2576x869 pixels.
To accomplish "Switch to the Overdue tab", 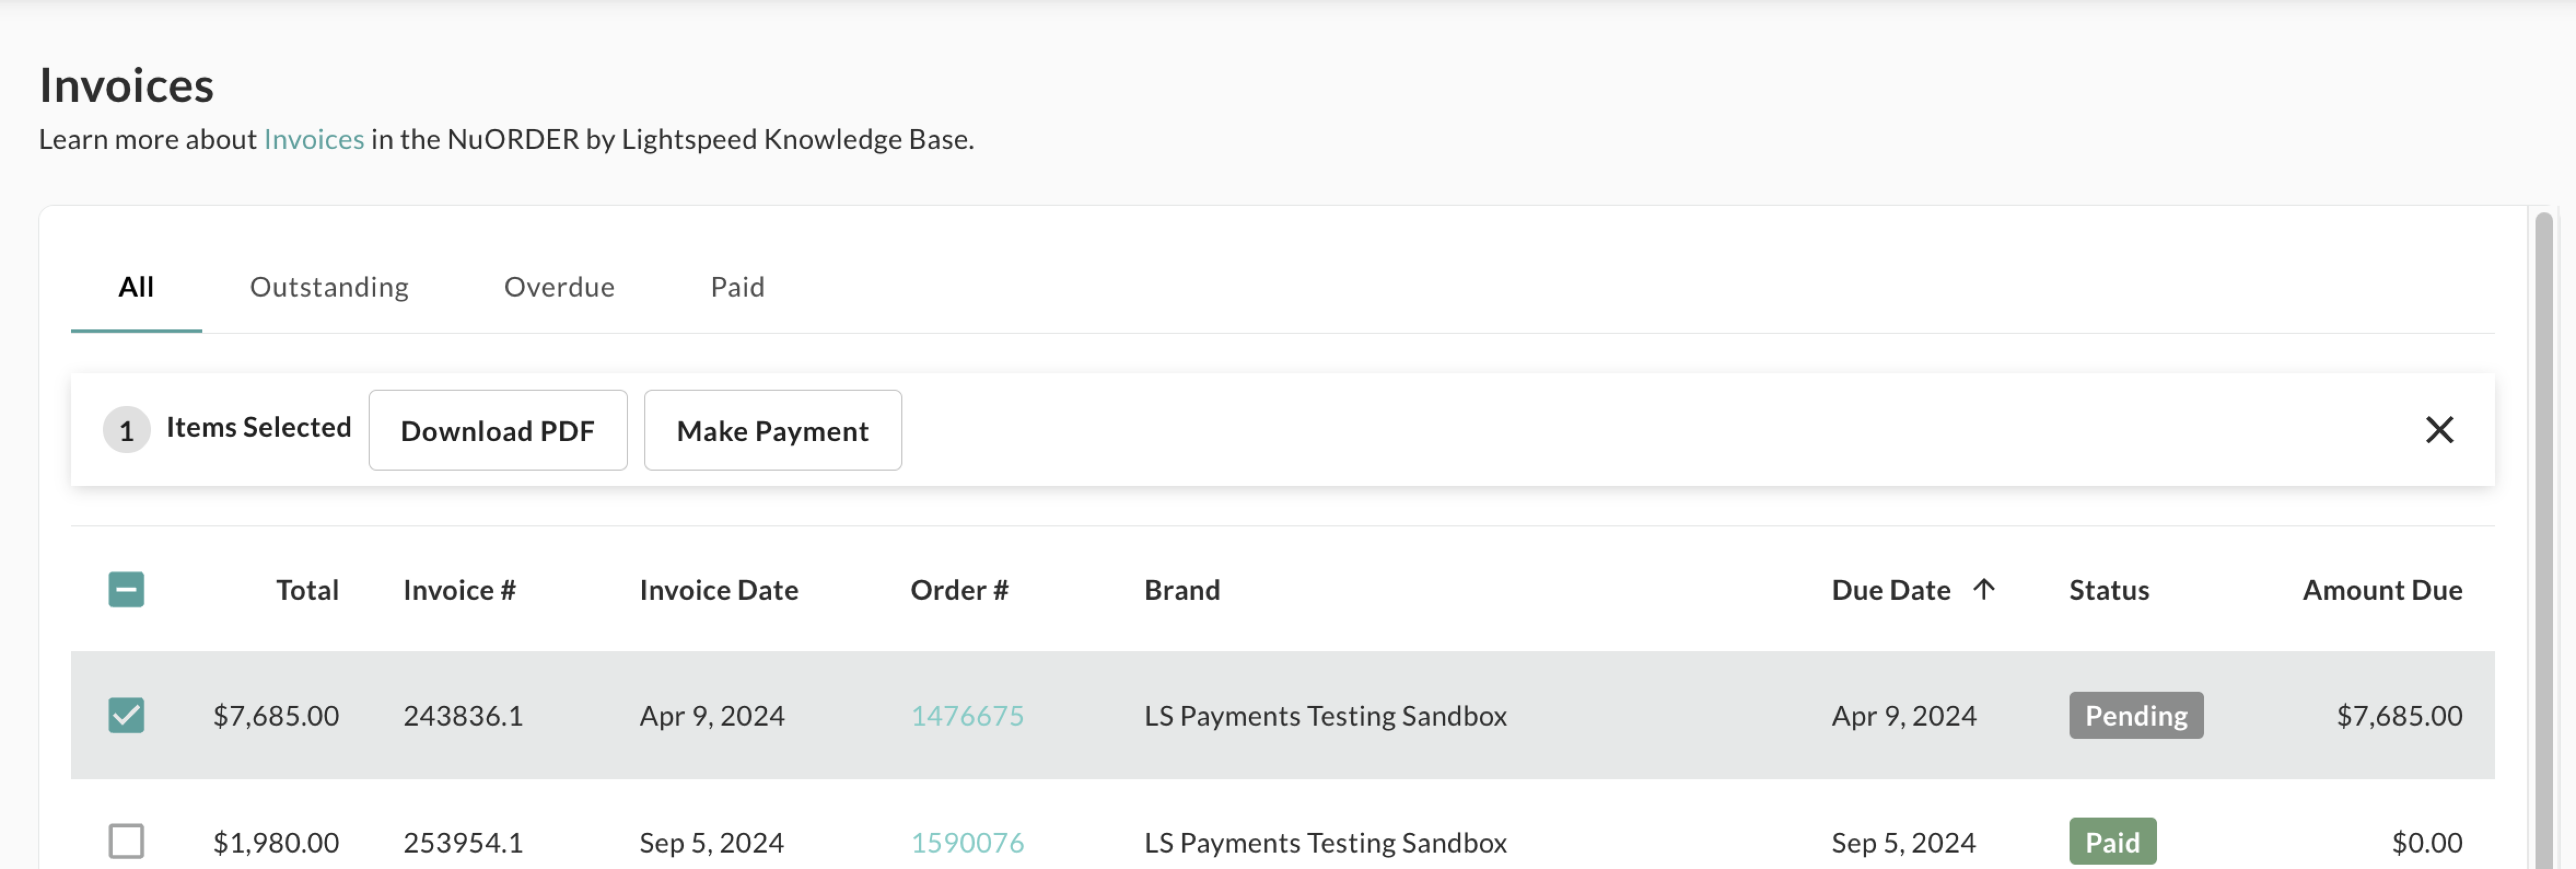I will [559, 287].
